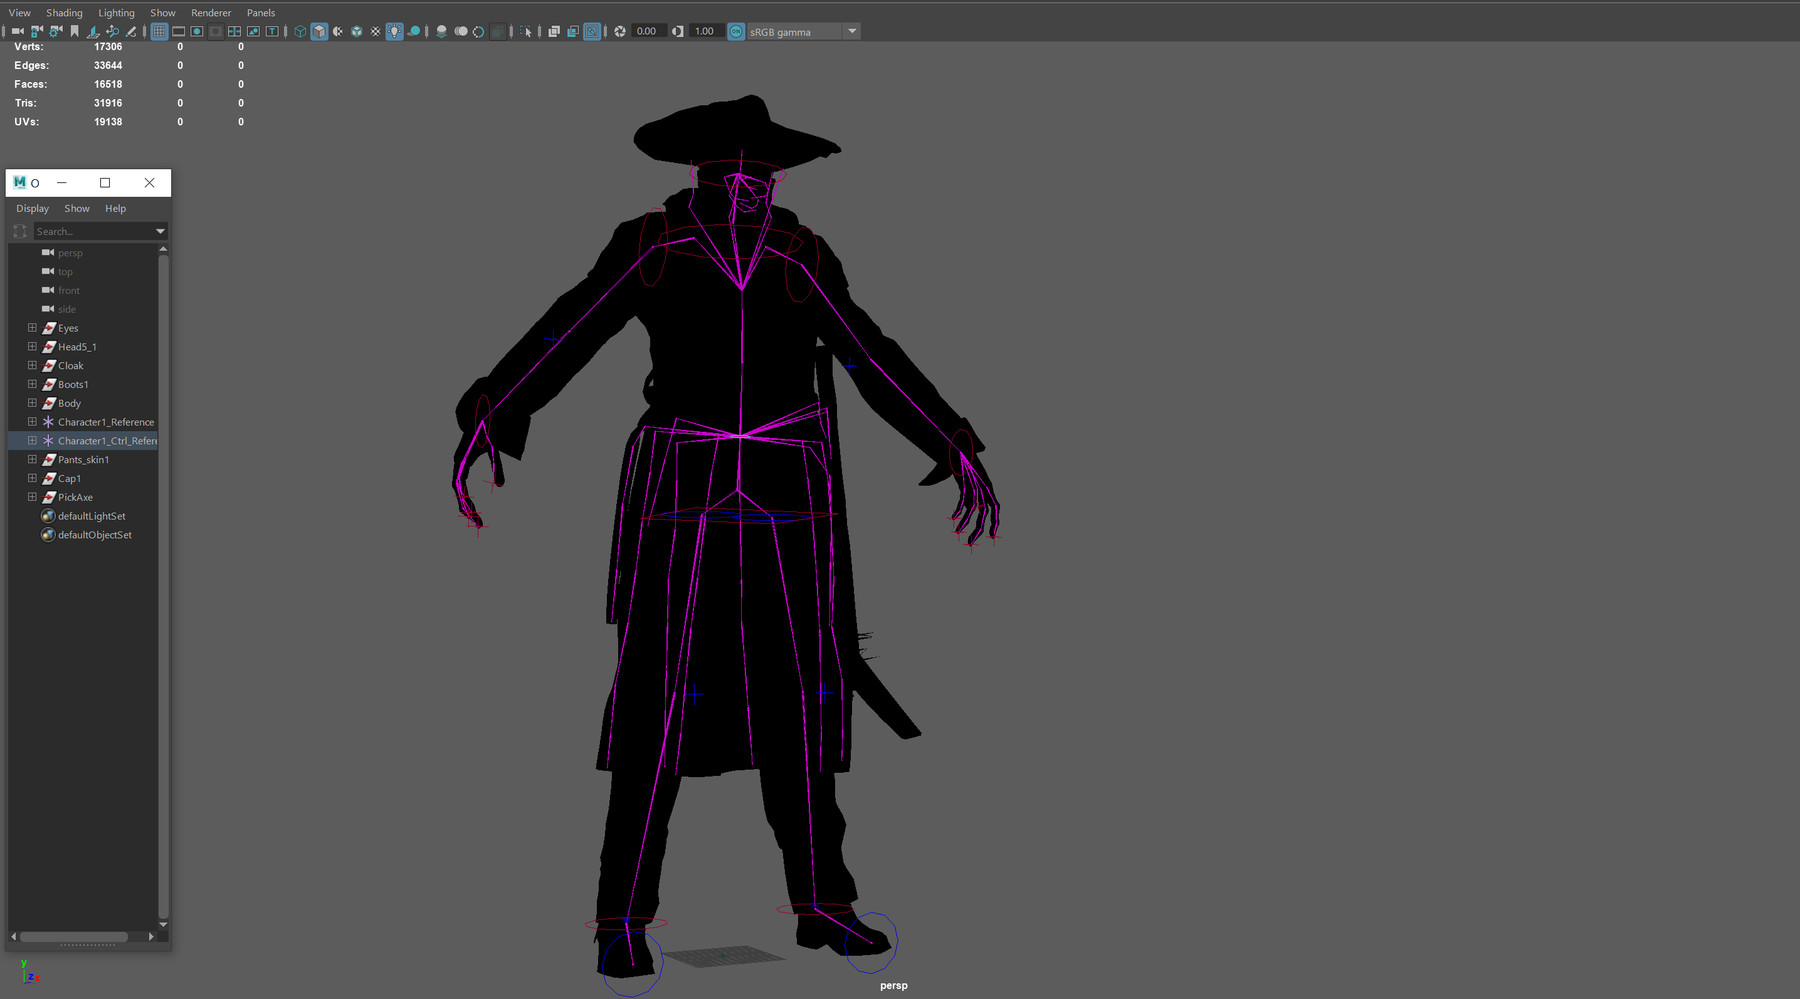Toggle the color management ON button

[x=736, y=31]
